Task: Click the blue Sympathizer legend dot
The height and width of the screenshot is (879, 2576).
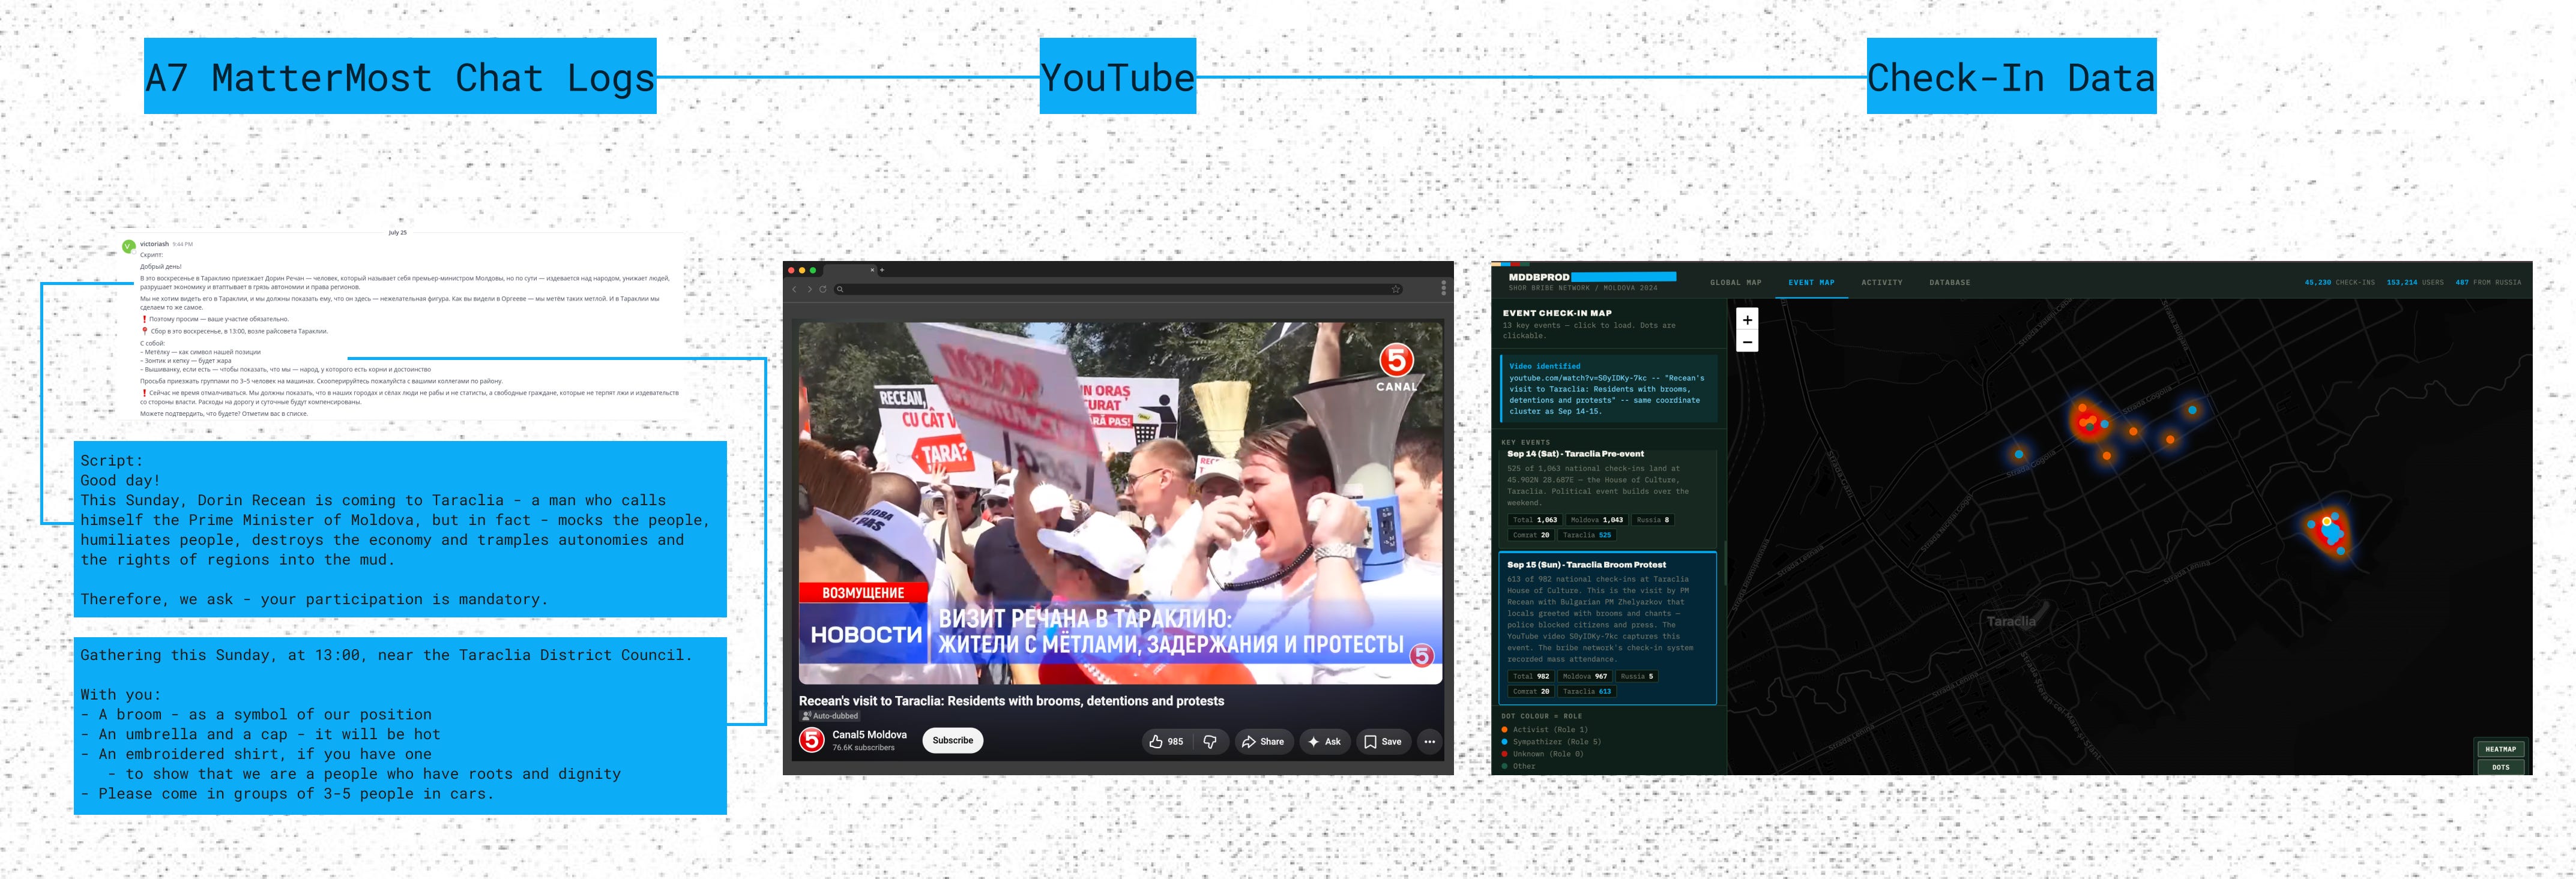Action: [x=1505, y=742]
